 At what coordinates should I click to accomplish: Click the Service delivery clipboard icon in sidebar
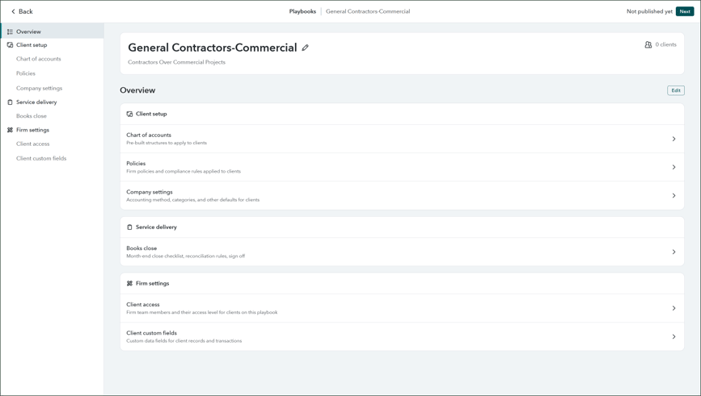(x=10, y=102)
